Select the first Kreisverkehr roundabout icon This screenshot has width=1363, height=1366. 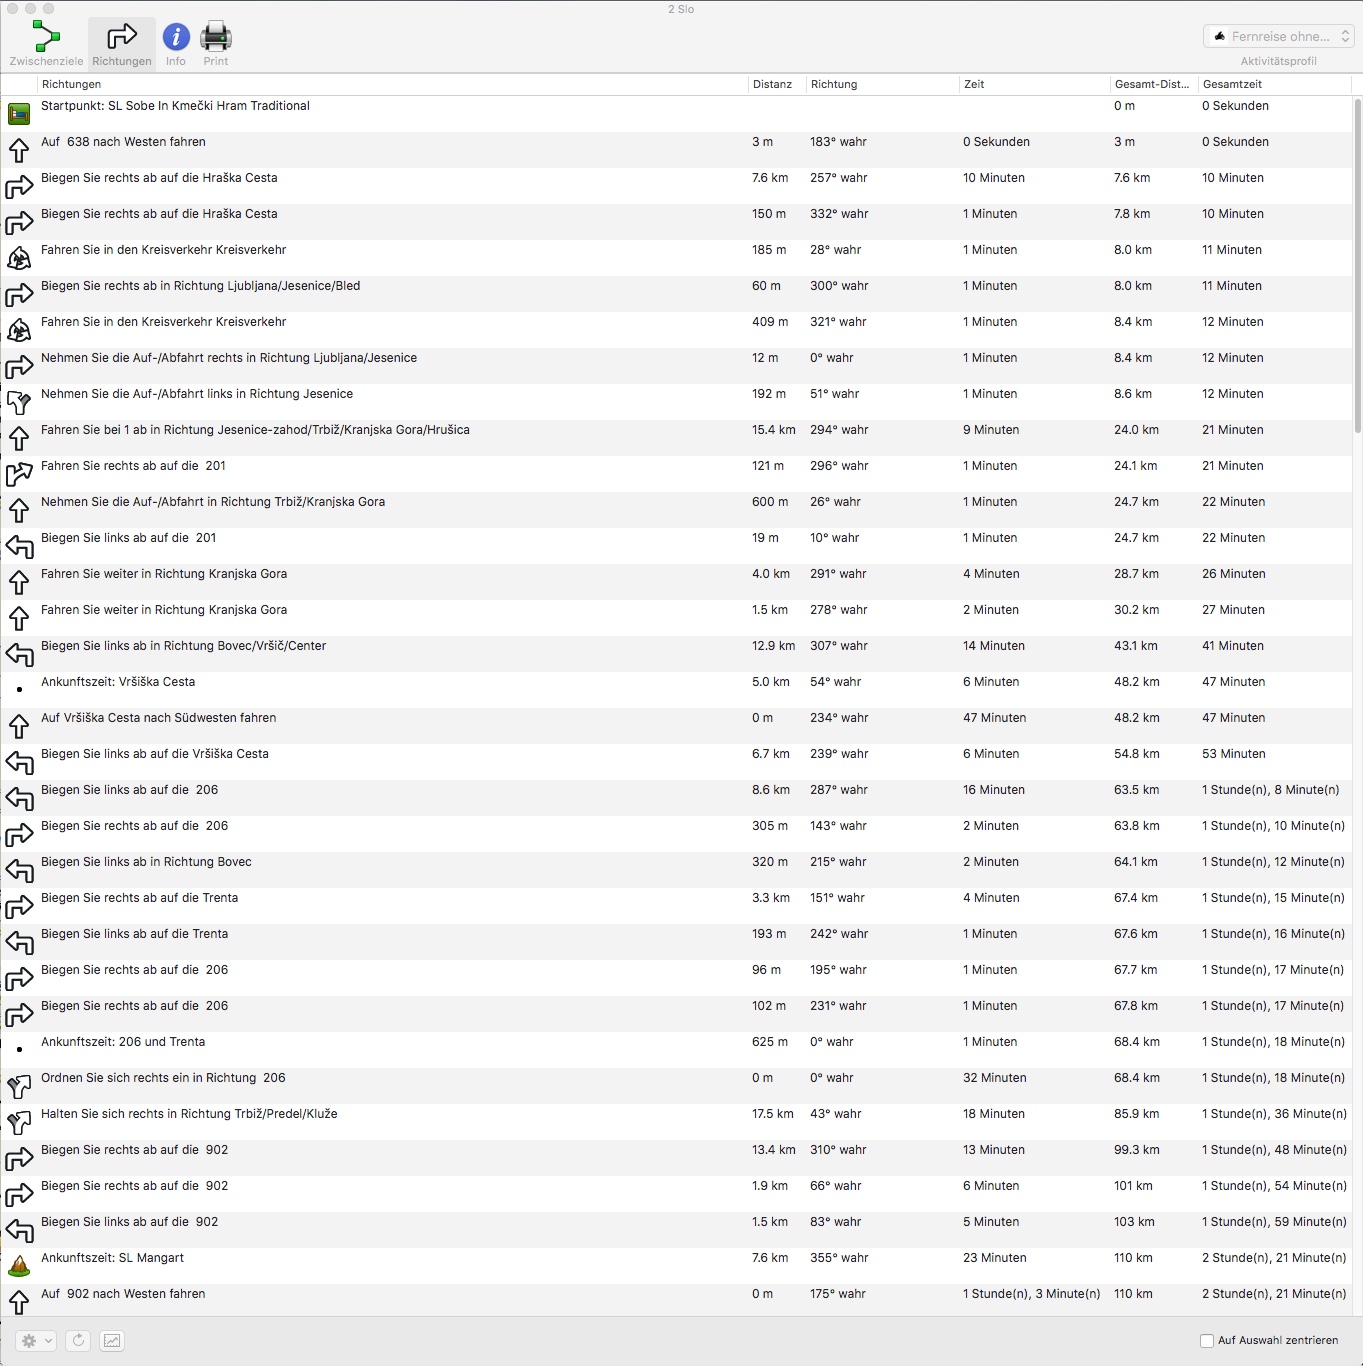(x=19, y=258)
